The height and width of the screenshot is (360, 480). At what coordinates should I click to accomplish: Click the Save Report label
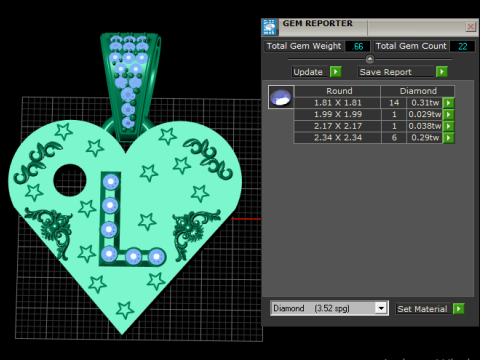point(386,72)
